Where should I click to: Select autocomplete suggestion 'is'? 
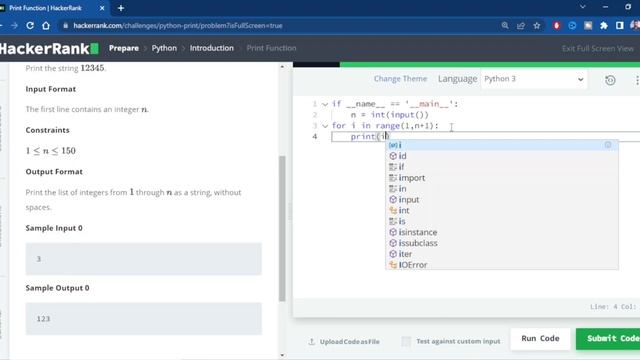point(502,221)
